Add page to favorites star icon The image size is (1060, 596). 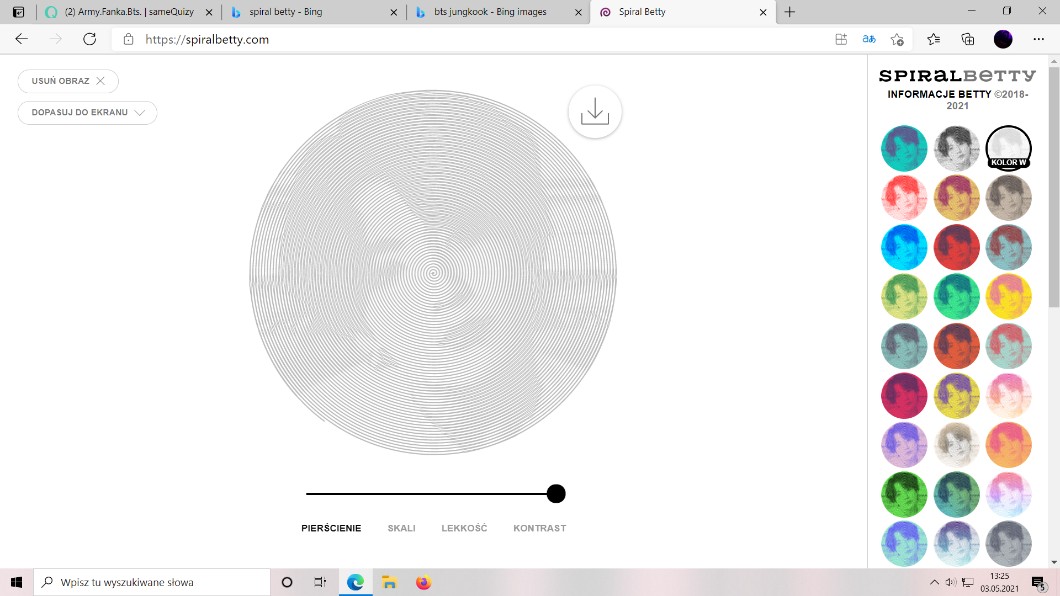[x=897, y=39]
